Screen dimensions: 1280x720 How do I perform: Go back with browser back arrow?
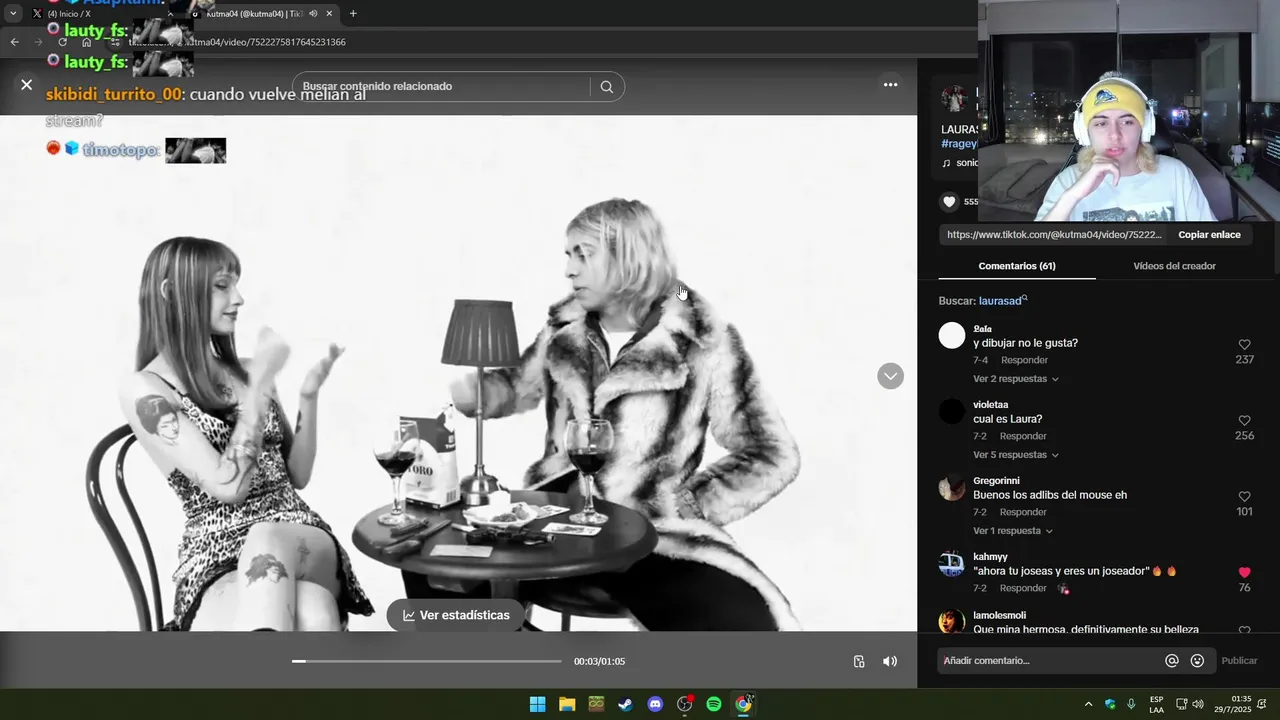[x=14, y=42]
